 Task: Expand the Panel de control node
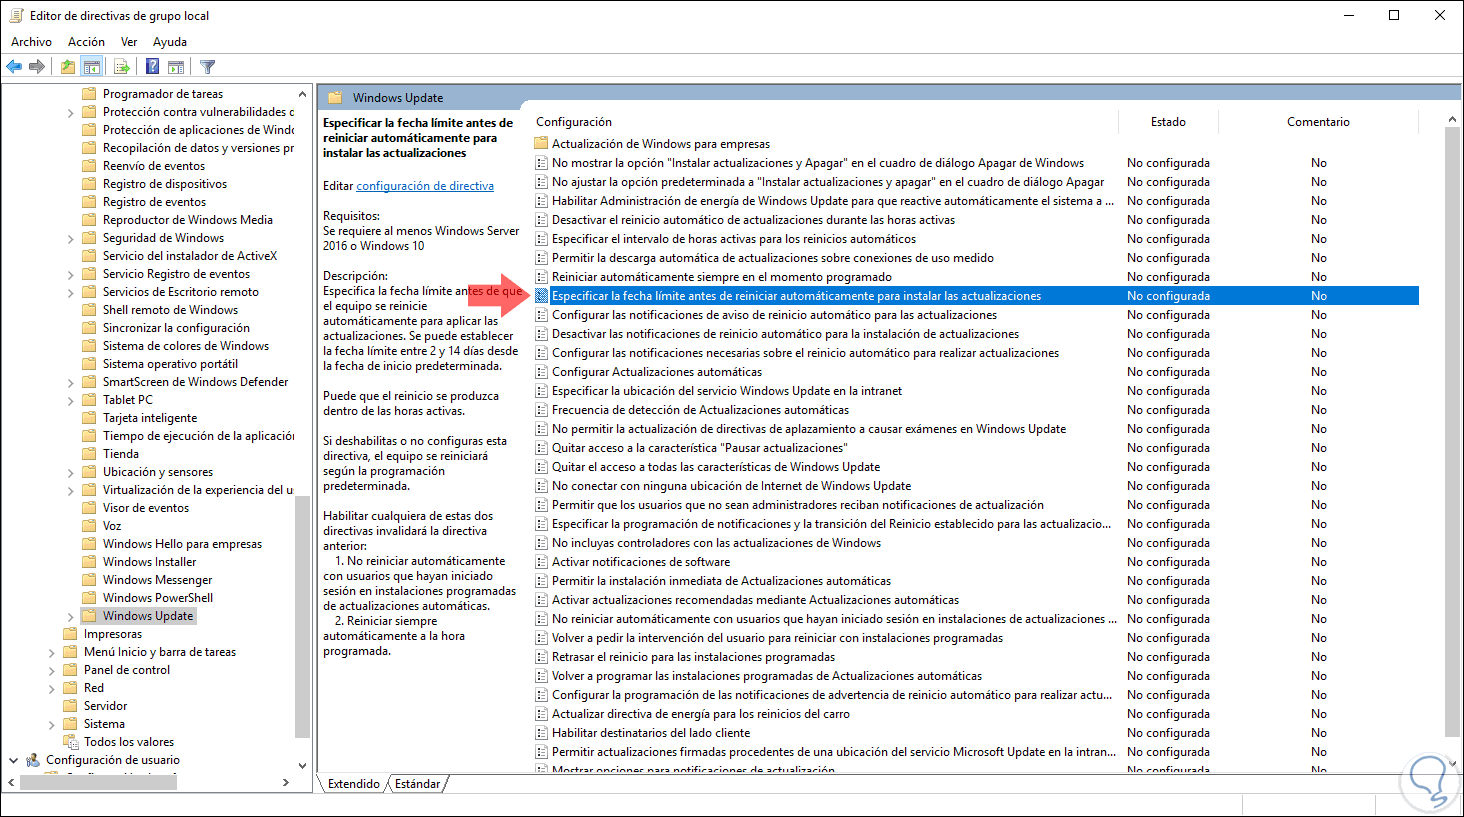pos(51,671)
